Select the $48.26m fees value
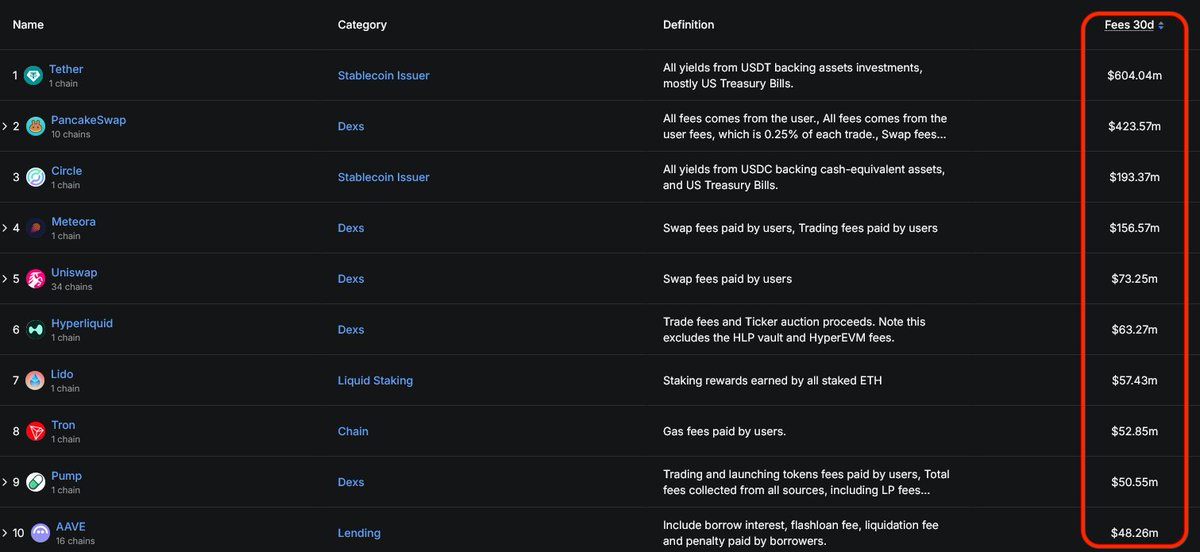 click(x=1134, y=533)
